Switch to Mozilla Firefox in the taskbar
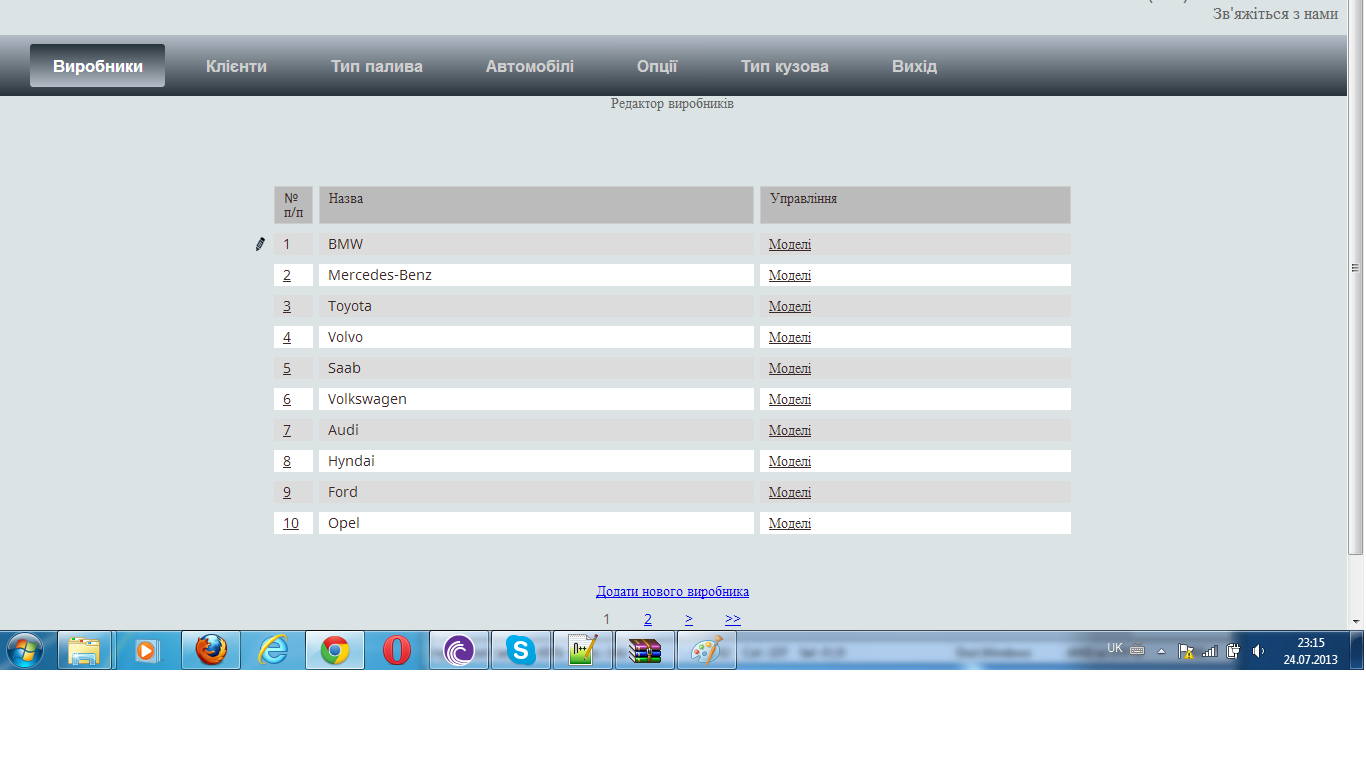1366x768 pixels. click(211, 651)
